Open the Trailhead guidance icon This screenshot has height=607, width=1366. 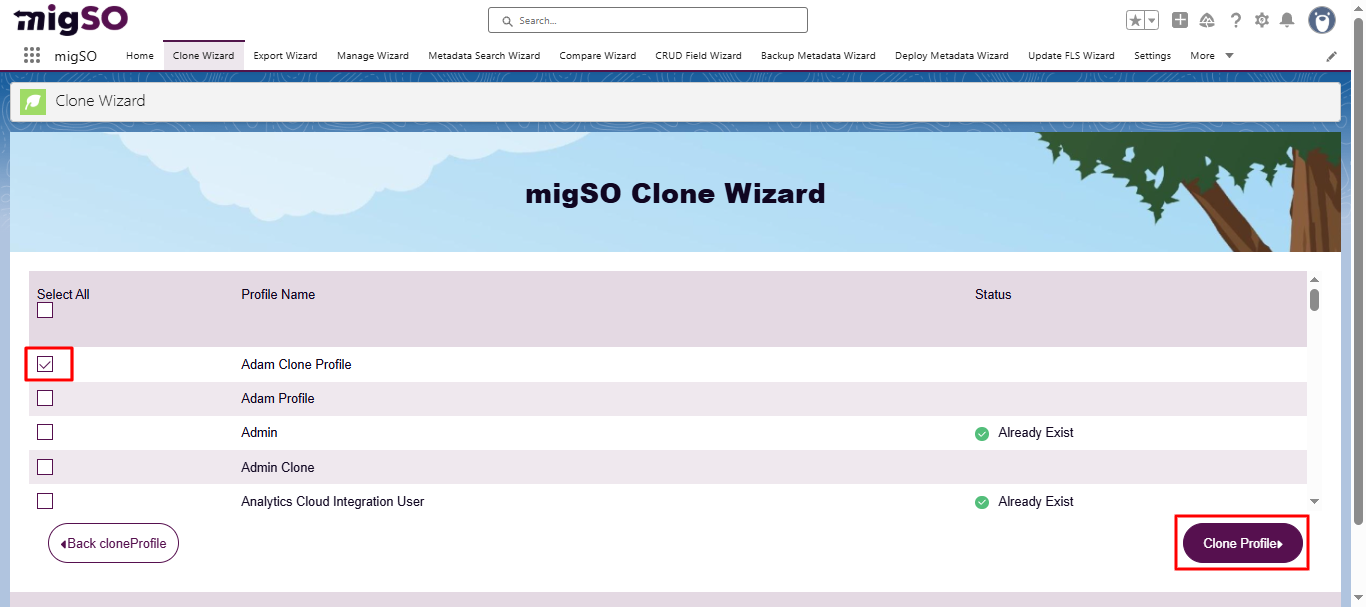tap(1207, 20)
